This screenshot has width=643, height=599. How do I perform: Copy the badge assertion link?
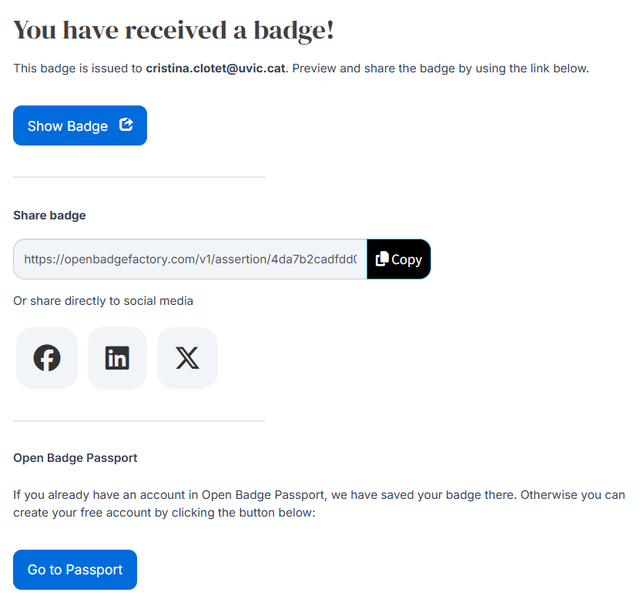[399, 259]
